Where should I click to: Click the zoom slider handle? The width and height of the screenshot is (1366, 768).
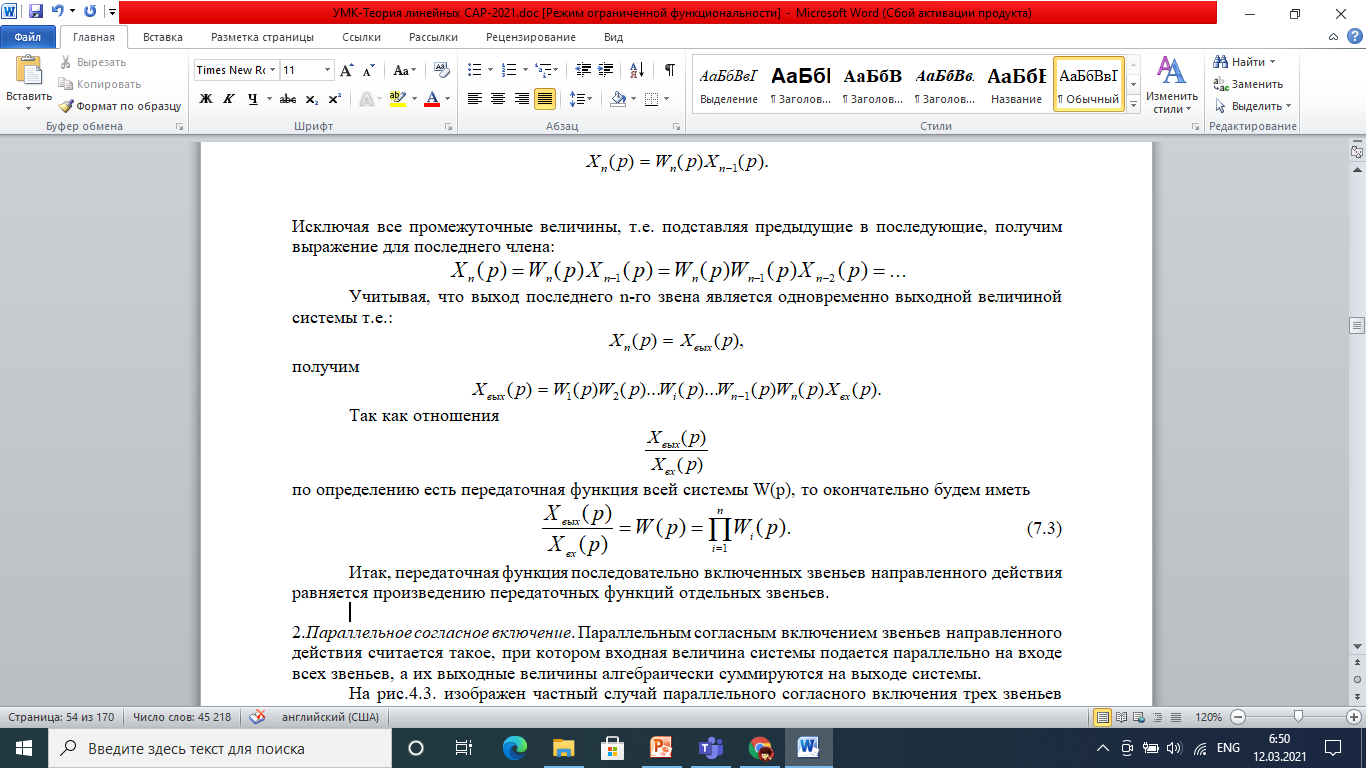(x=1298, y=717)
